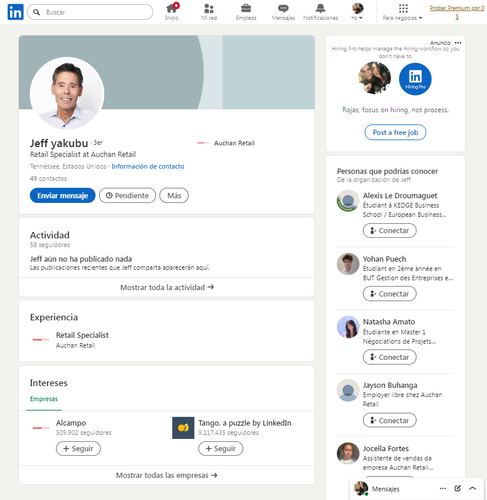The image size is (487, 500).
Task: Open Joceila Fortes profile
Action: point(386,449)
